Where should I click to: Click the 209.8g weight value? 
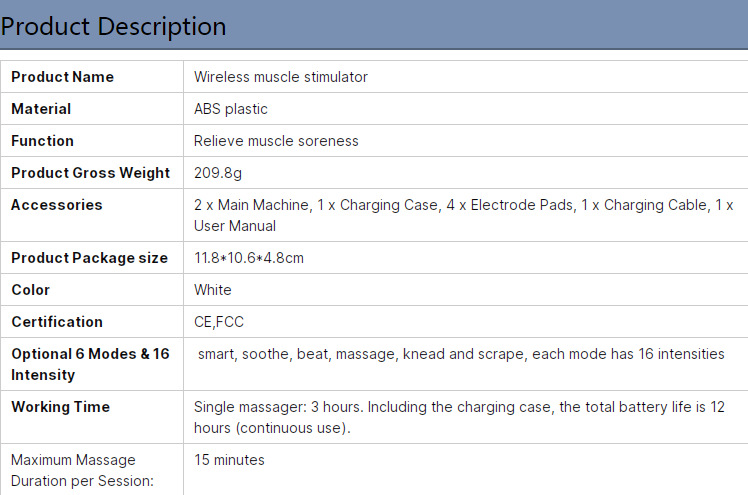click(218, 173)
